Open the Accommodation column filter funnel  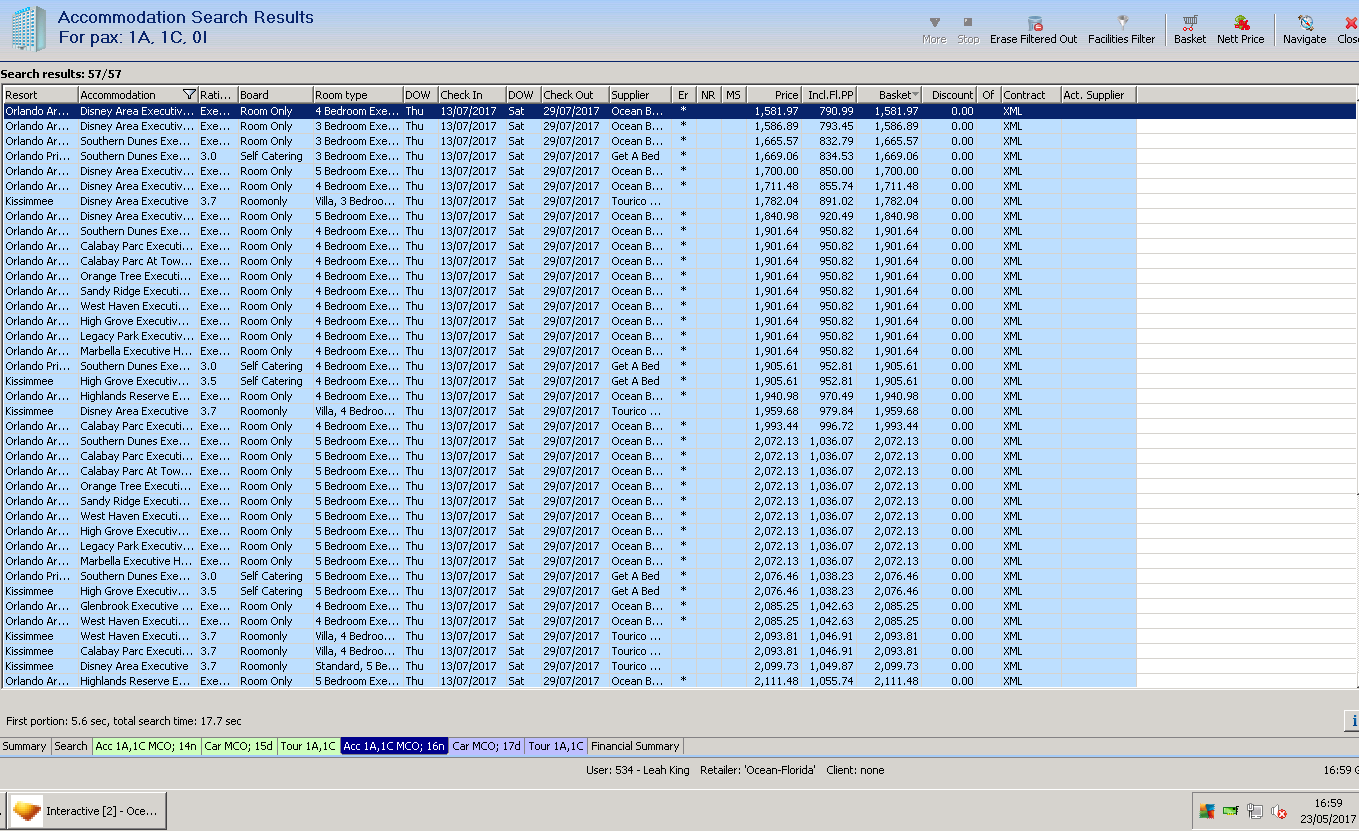point(189,95)
